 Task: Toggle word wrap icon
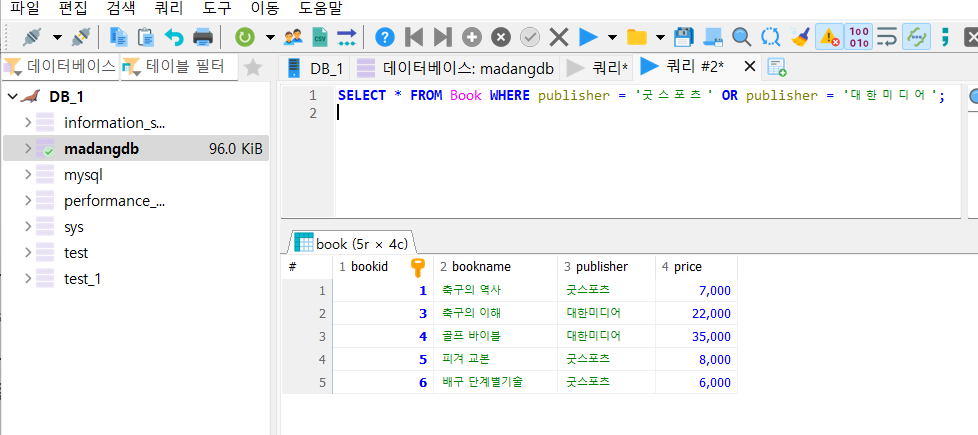tap(886, 37)
